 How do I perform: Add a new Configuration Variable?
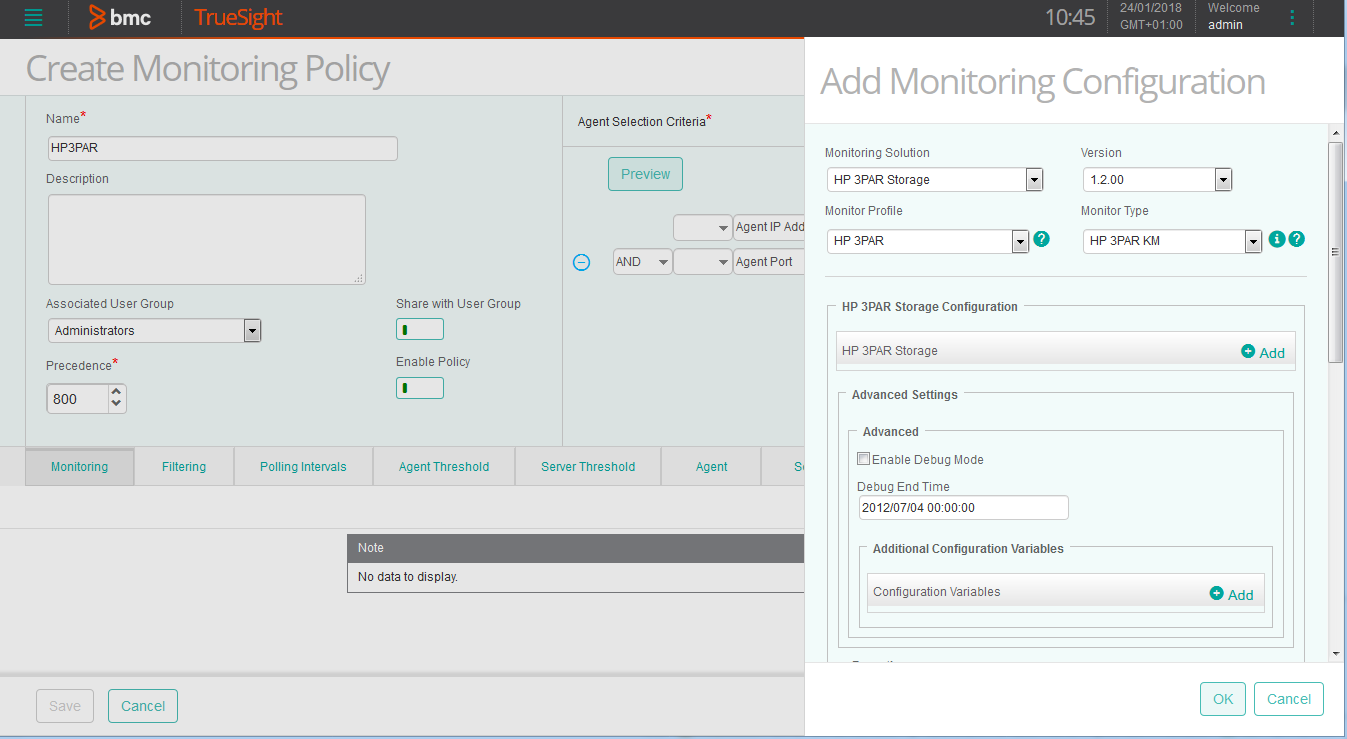click(x=1231, y=594)
